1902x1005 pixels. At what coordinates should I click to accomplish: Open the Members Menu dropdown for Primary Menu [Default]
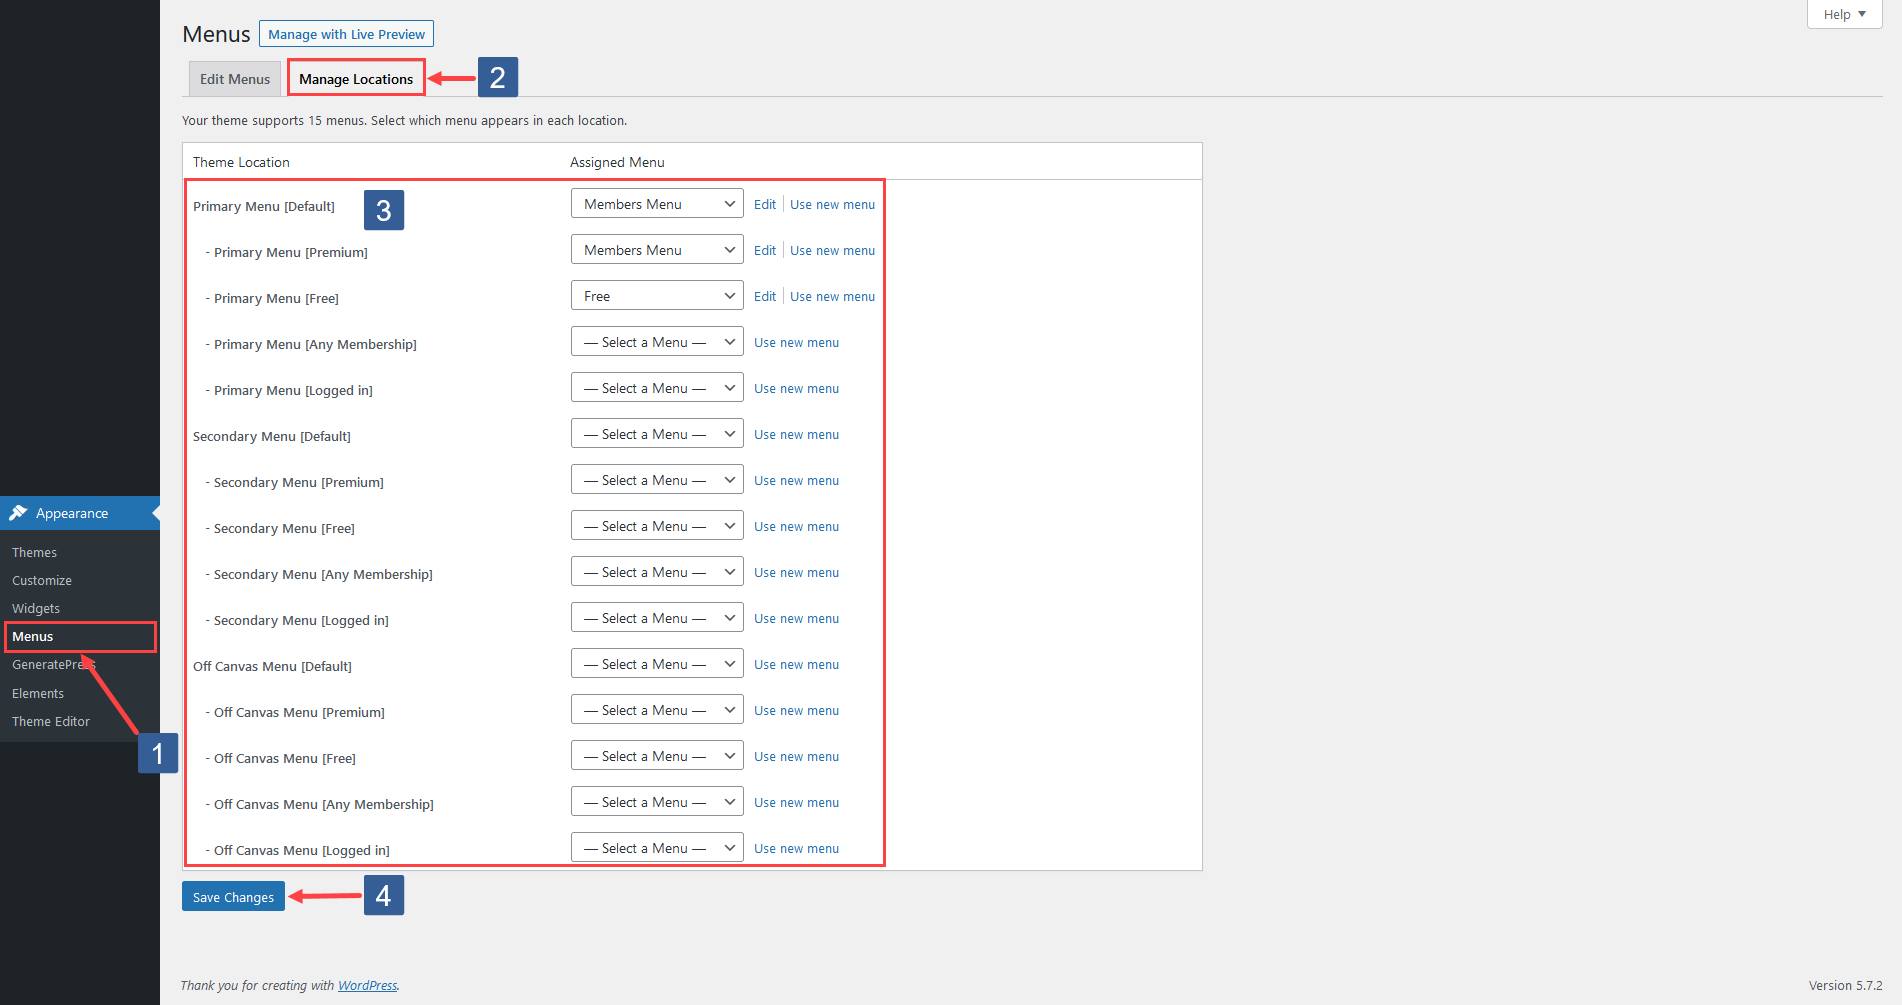[x=656, y=203]
